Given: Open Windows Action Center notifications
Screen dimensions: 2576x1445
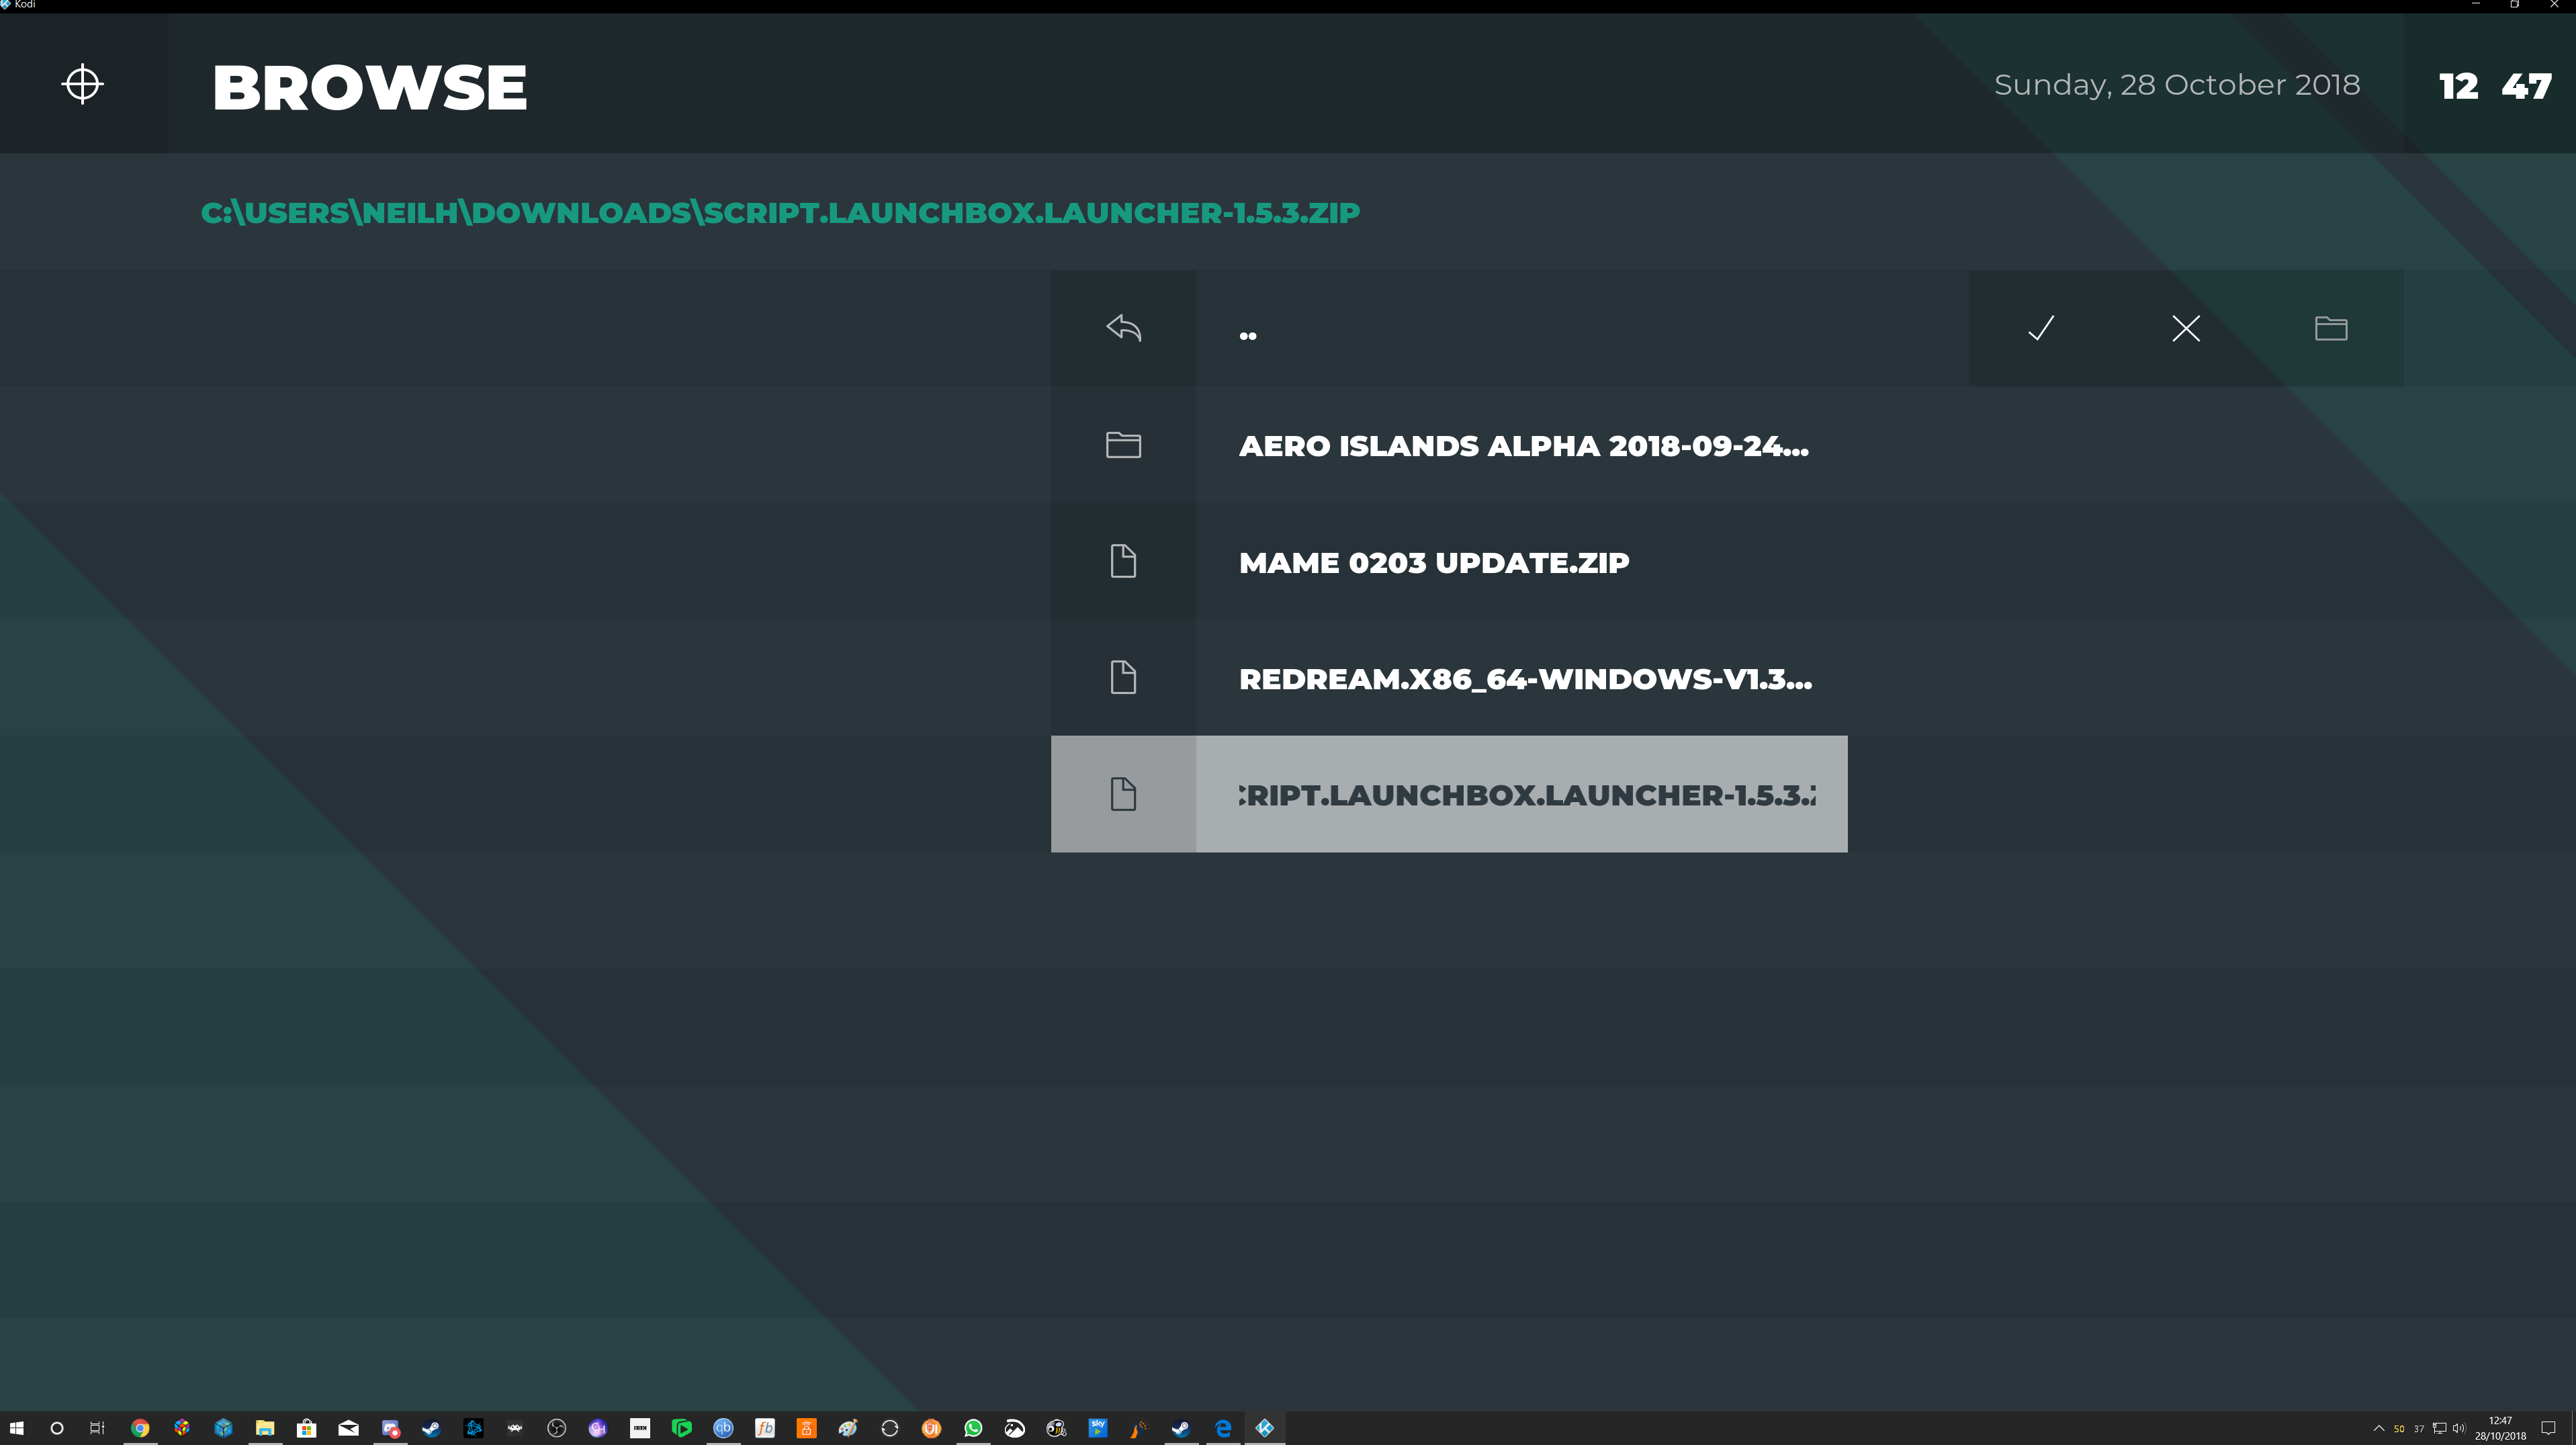Looking at the screenshot, I should pyautogui.click(x=2548, y=1428).
